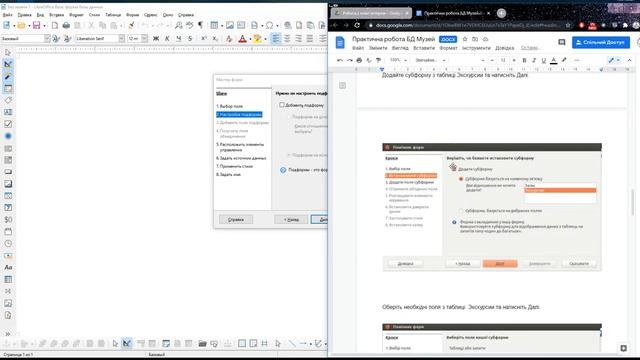Open font size dropdown 12 пт
Viewport: 640px width, 360px height.
pos(144,39)
